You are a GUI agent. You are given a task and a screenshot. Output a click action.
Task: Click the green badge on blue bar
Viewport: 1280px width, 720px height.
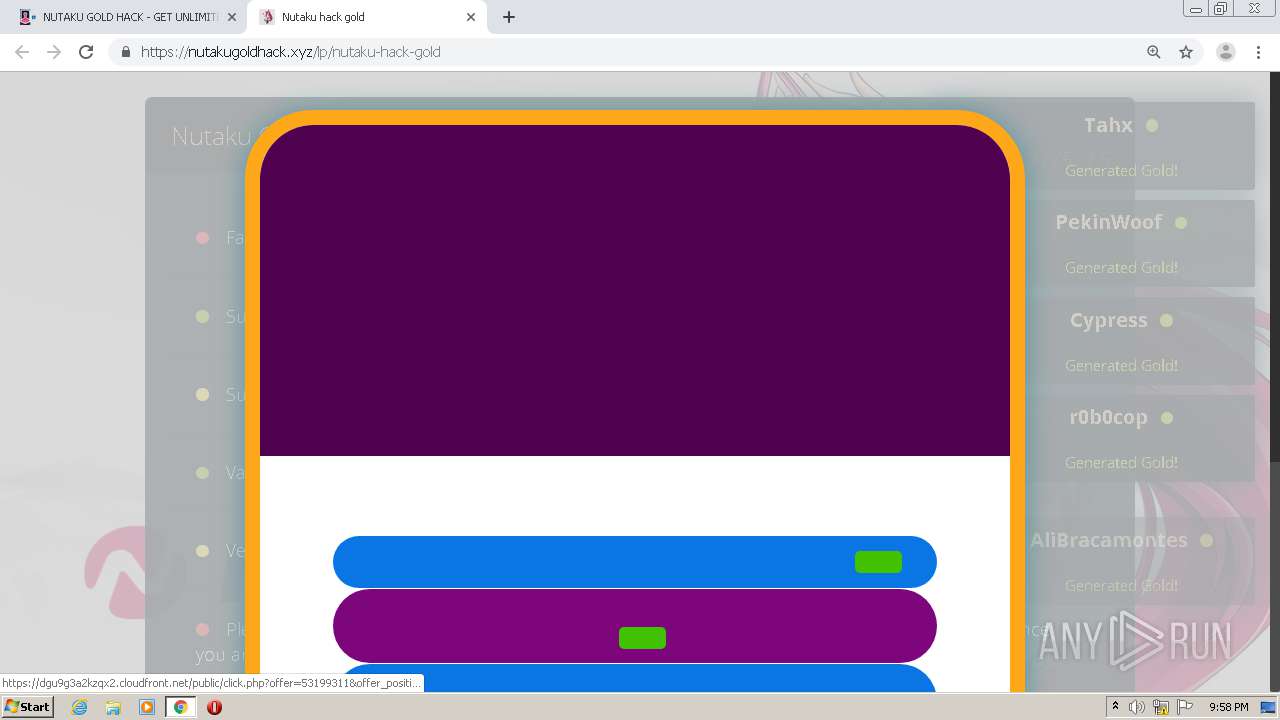878,562
